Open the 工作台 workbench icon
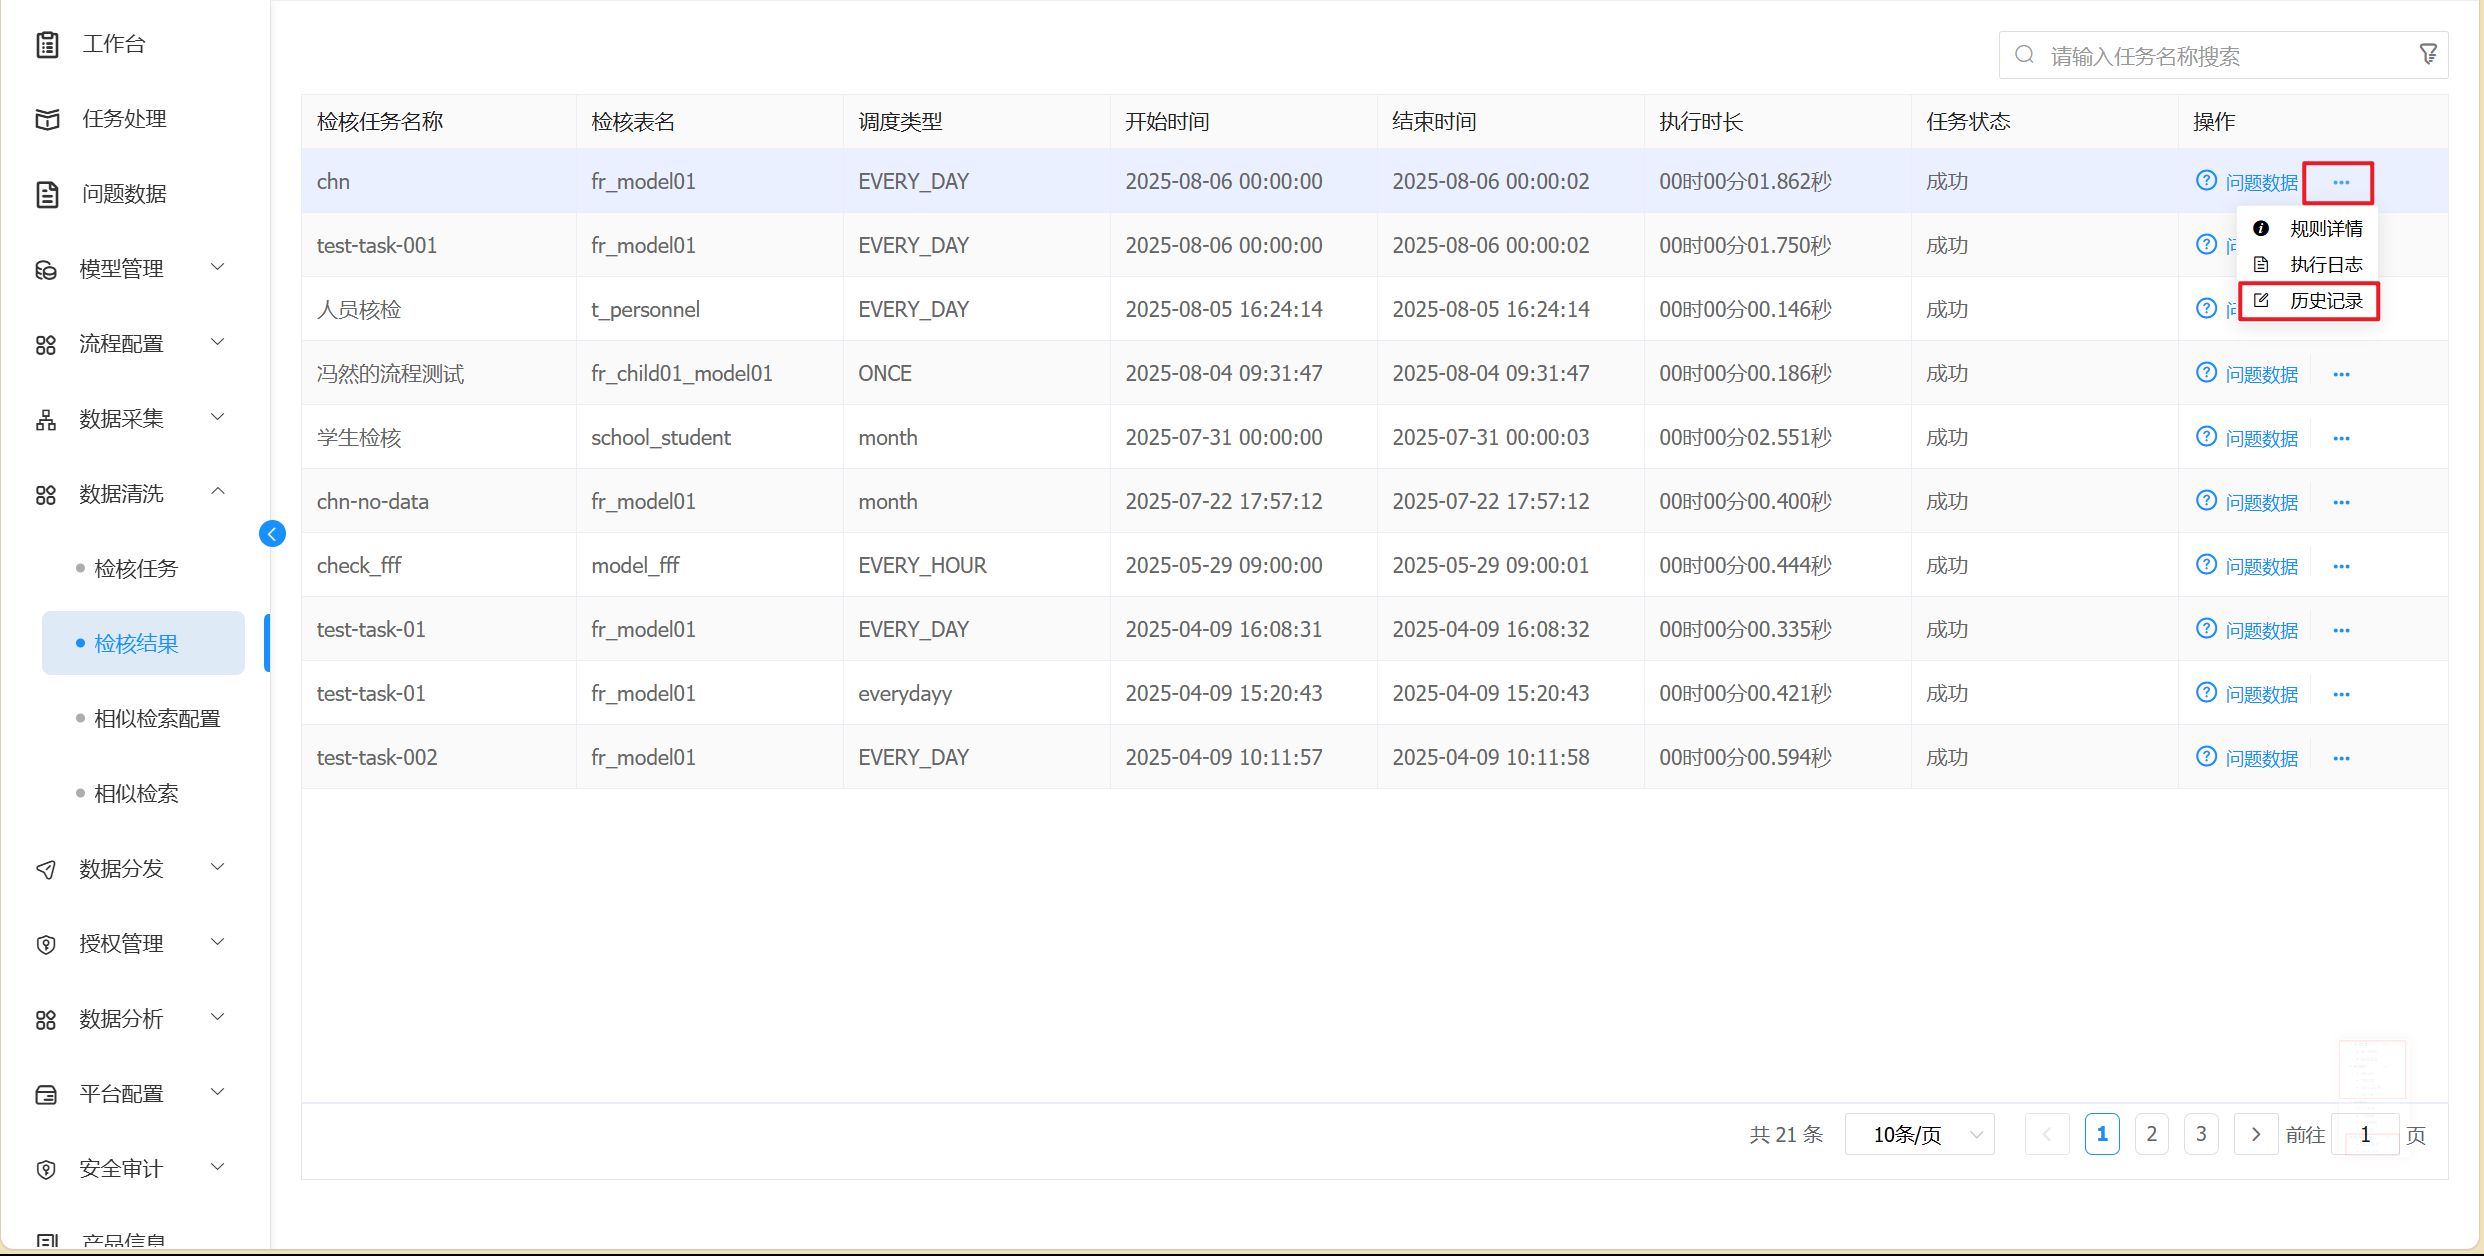The width and height of the screenshot is (2484, 1256). click(x=47, y=44)
